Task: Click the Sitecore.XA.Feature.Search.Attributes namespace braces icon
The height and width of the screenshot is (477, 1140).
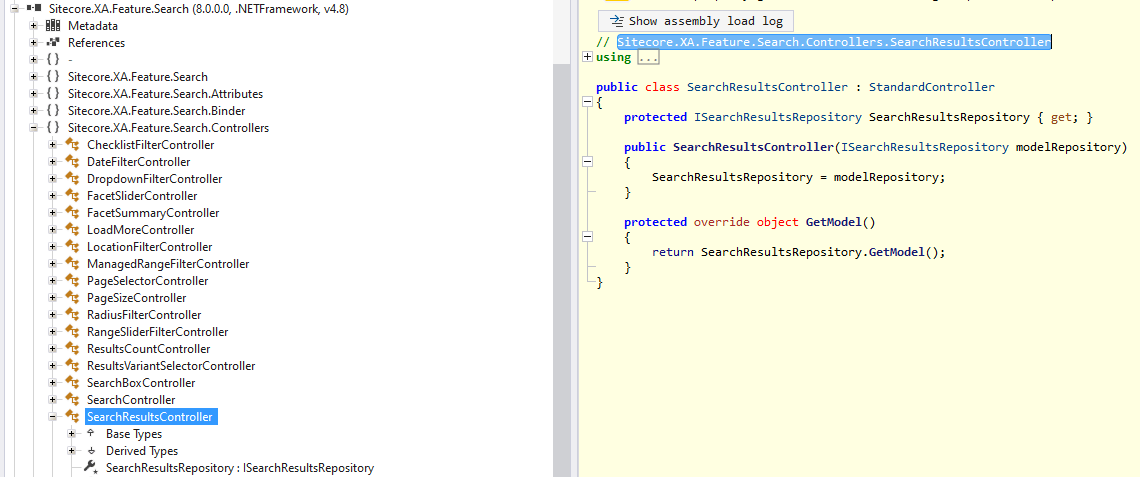Action: pos(52,94)
